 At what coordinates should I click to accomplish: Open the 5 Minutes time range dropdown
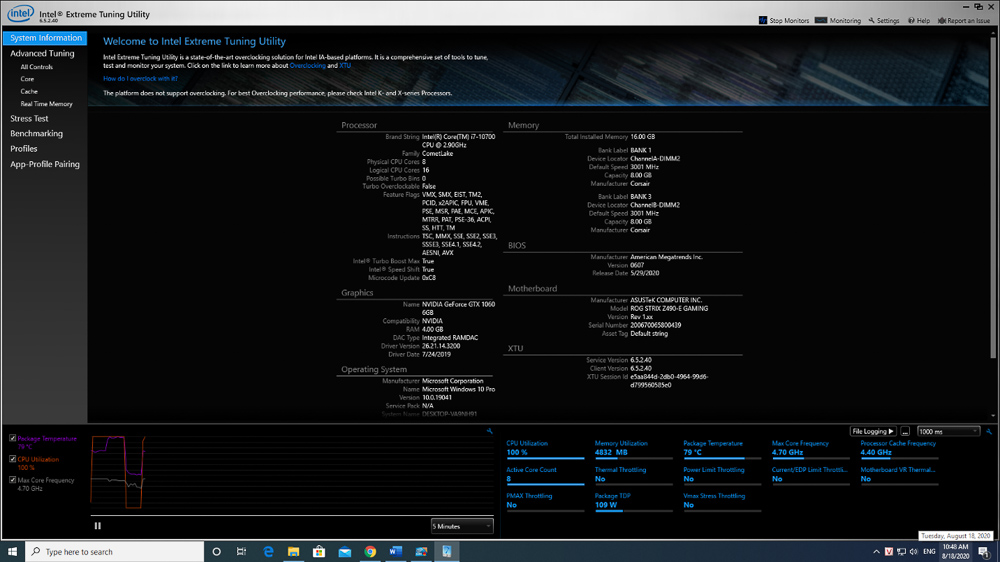[462, 526]
